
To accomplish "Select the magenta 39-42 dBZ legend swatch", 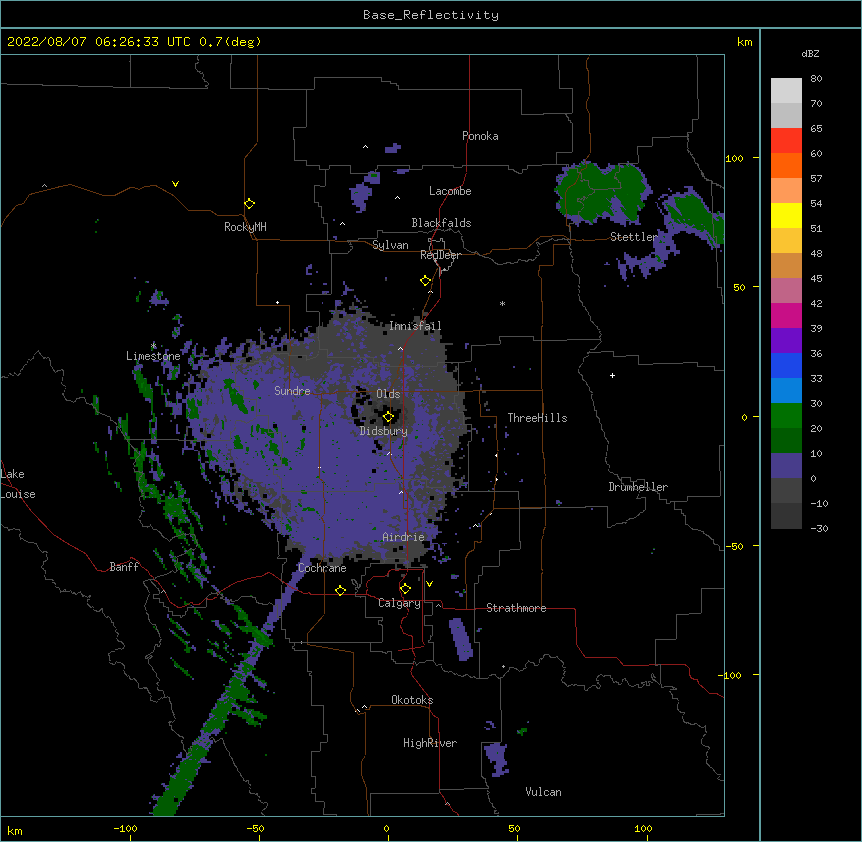I will click(x=786, y=315).
